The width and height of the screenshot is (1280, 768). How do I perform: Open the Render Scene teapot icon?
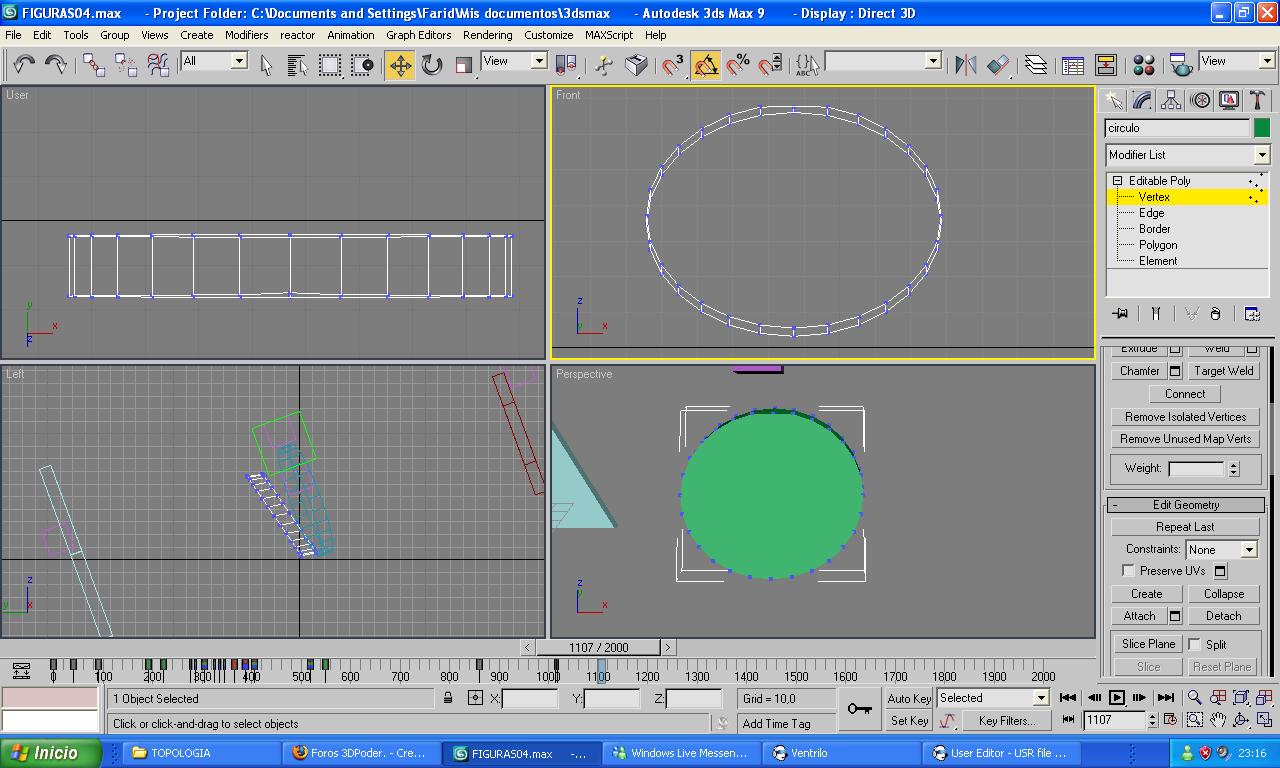tap(1181, 65)
